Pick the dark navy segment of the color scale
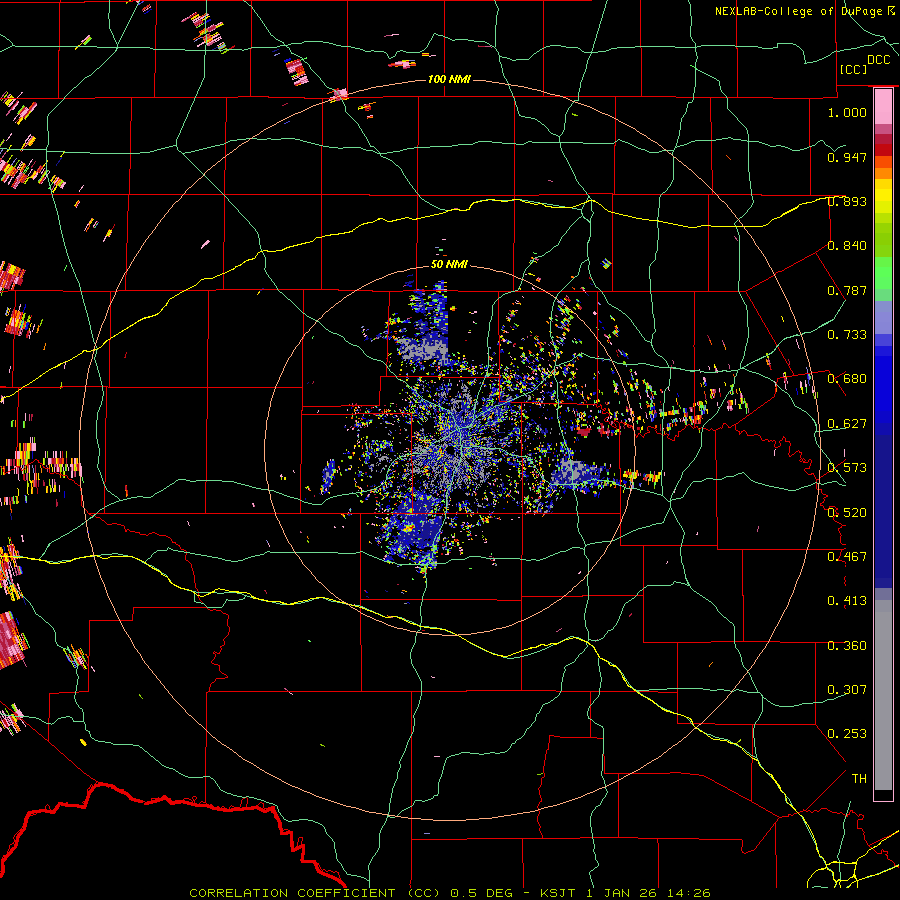The height and width of the screenshot is (900, 900). (x=883, y=505)
